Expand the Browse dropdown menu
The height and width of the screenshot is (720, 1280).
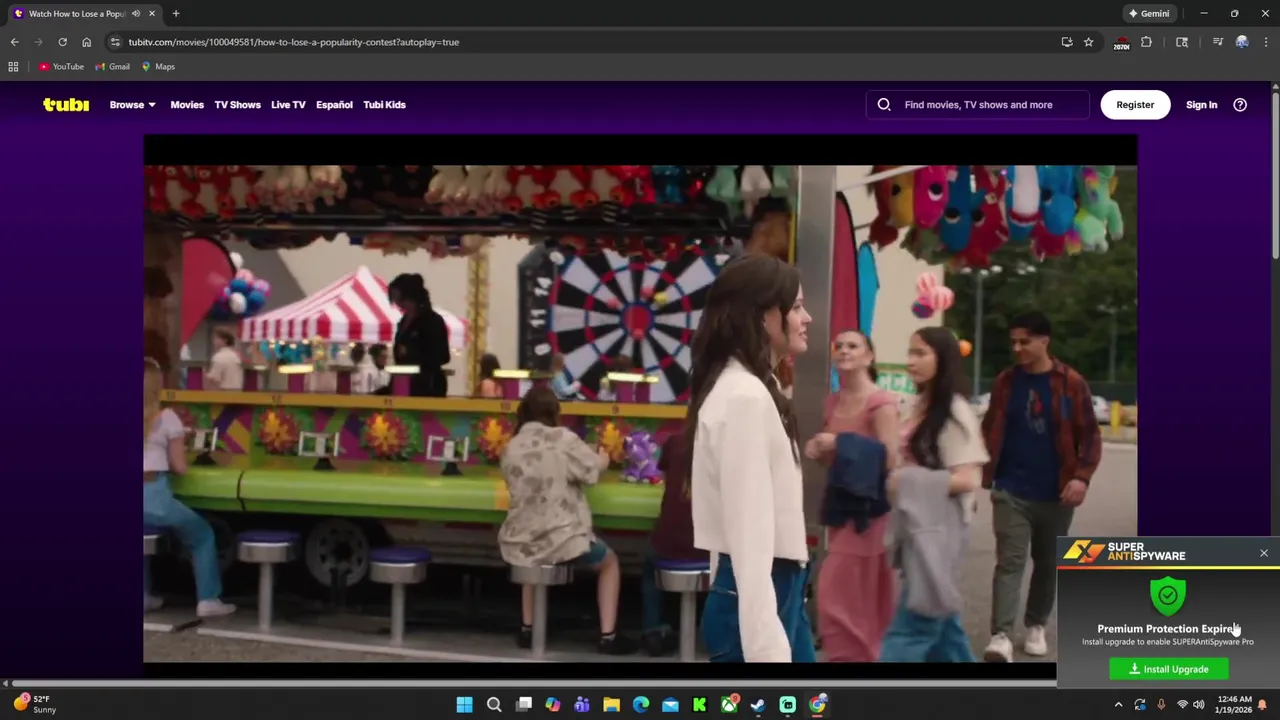(x=132, y=104)
